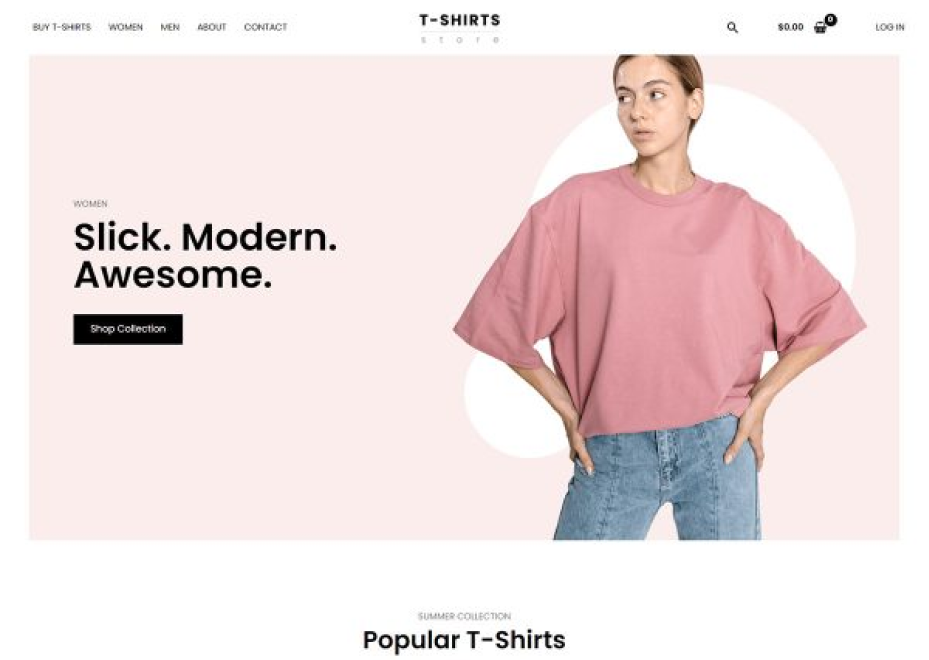Screen dimensions: 929x660
Task: Visit the ABOUT page link
Action: coord(212,27)
